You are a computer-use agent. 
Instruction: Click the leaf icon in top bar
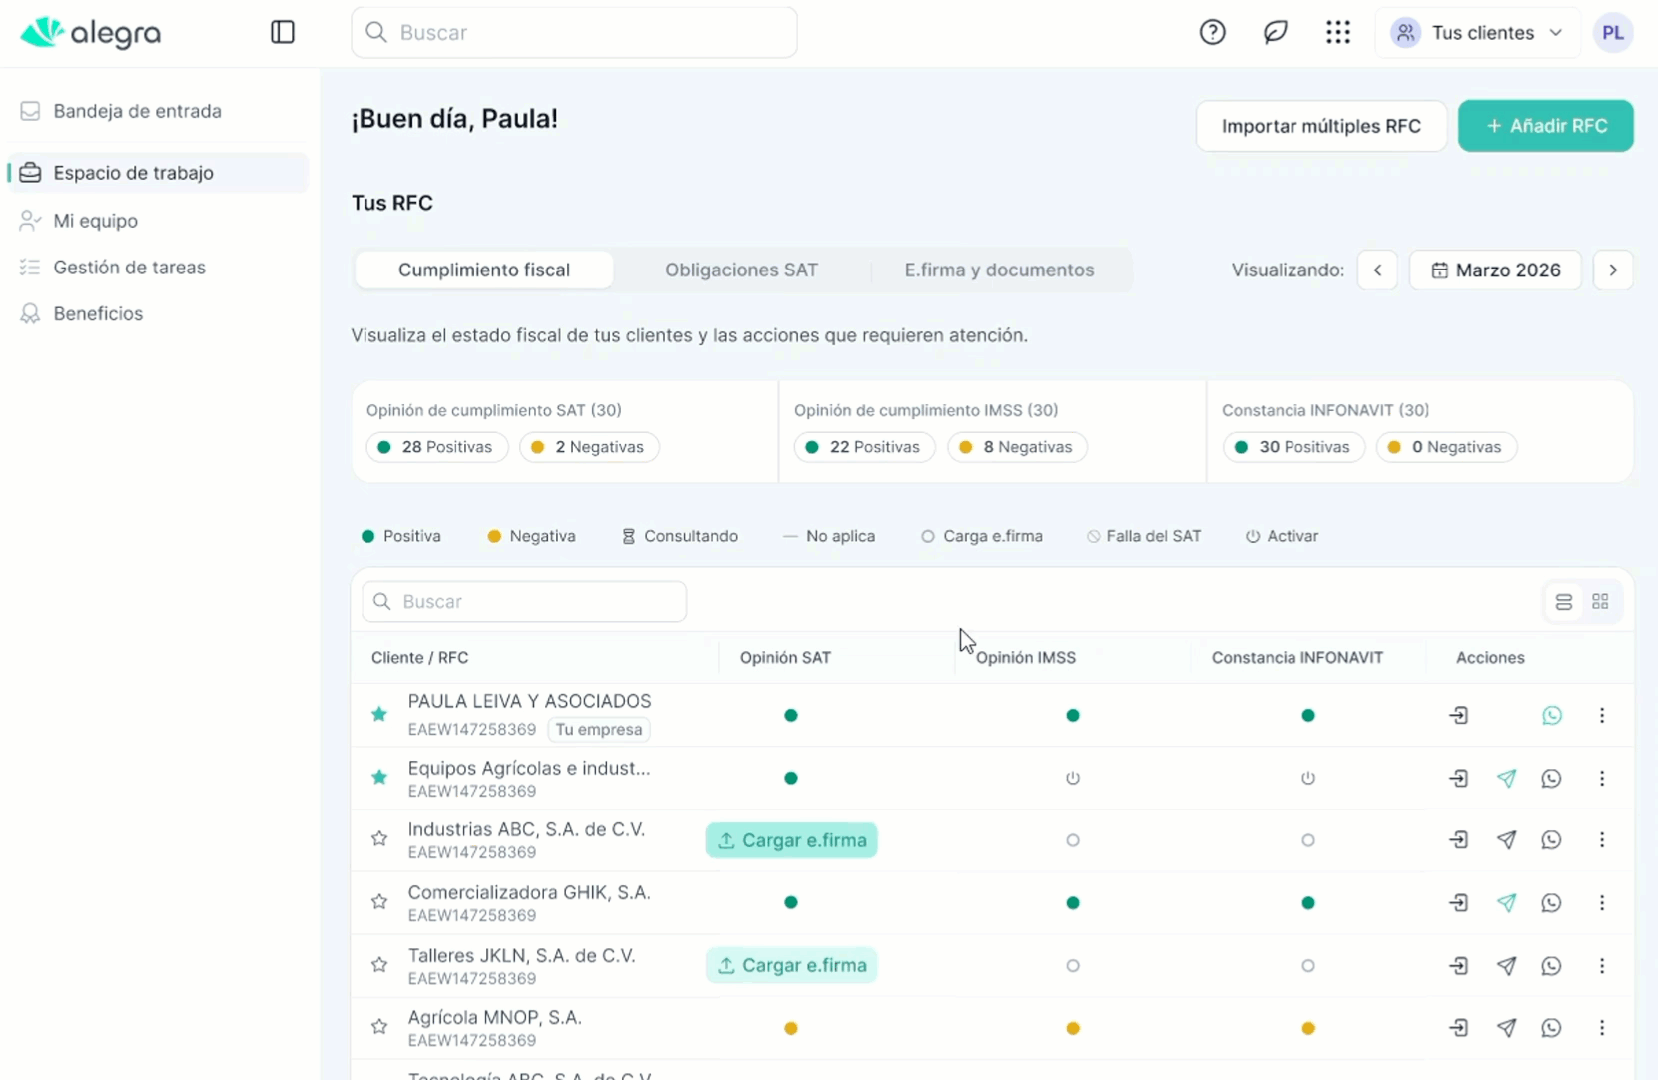1275,32
